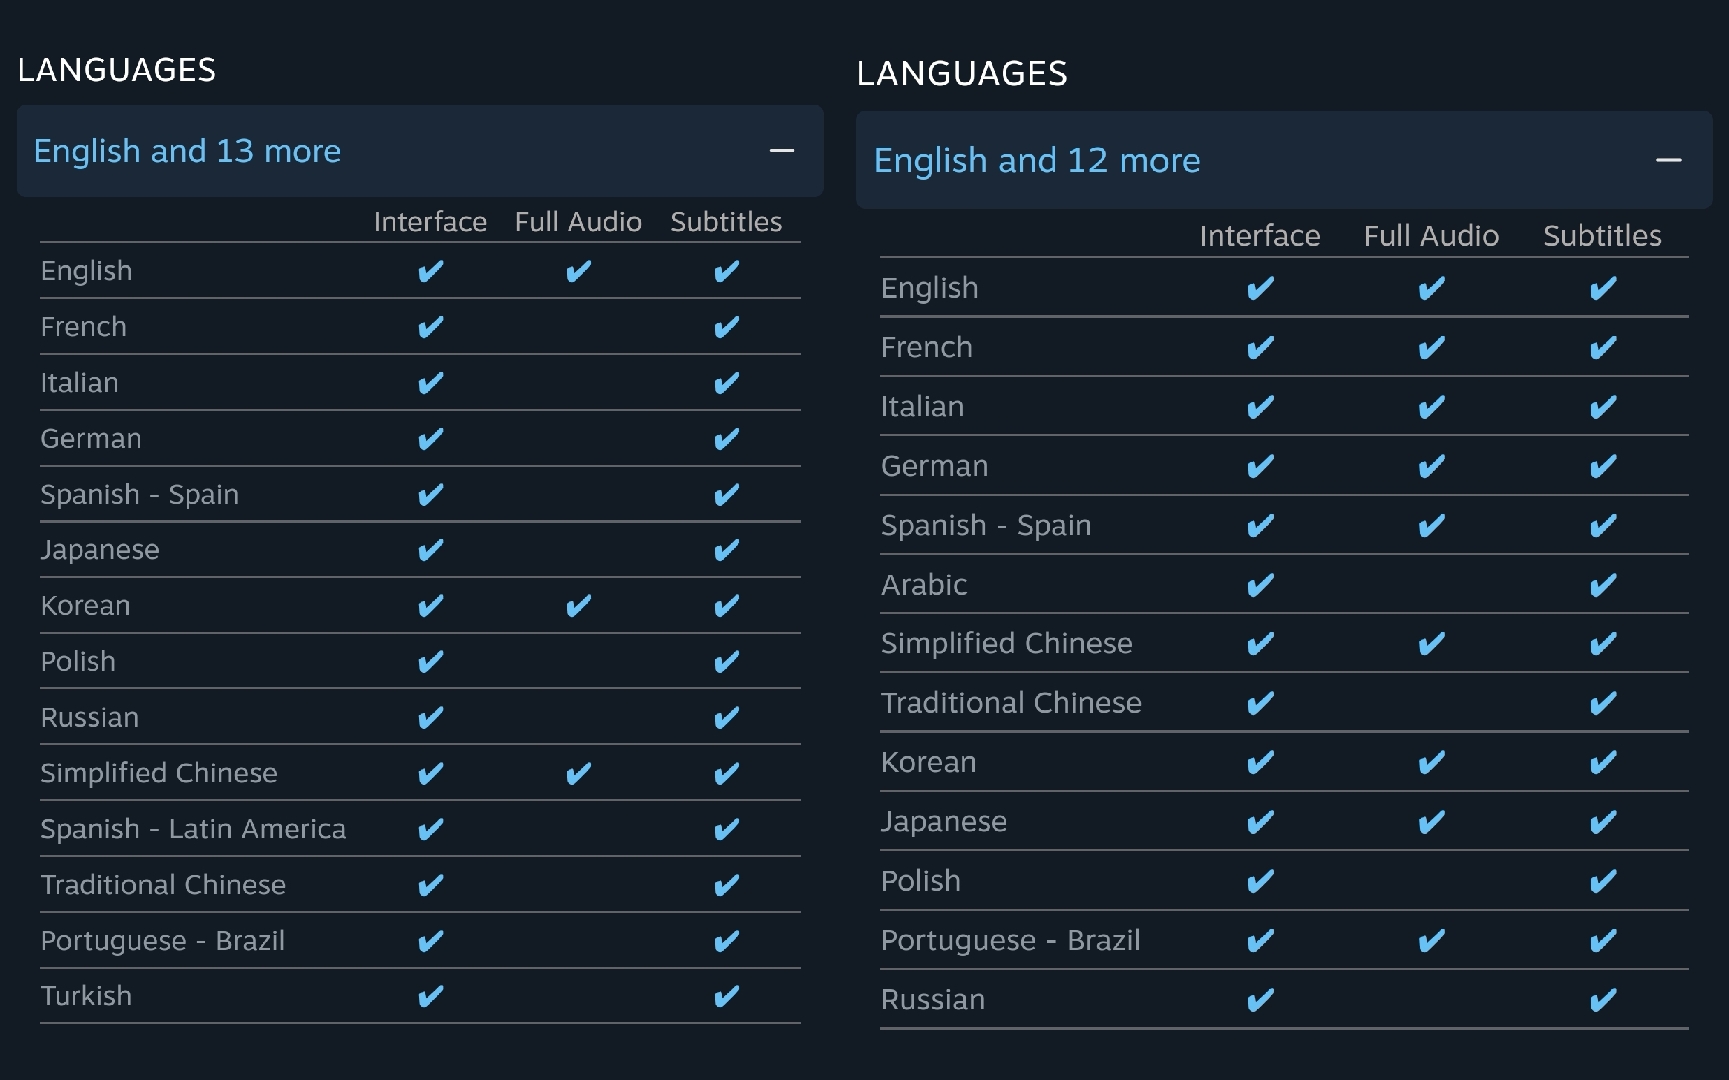Click Polish Subtitles checkmark in 13-language table
The width and height of the screenshot is (1729, 1080).
click(726, 662)
